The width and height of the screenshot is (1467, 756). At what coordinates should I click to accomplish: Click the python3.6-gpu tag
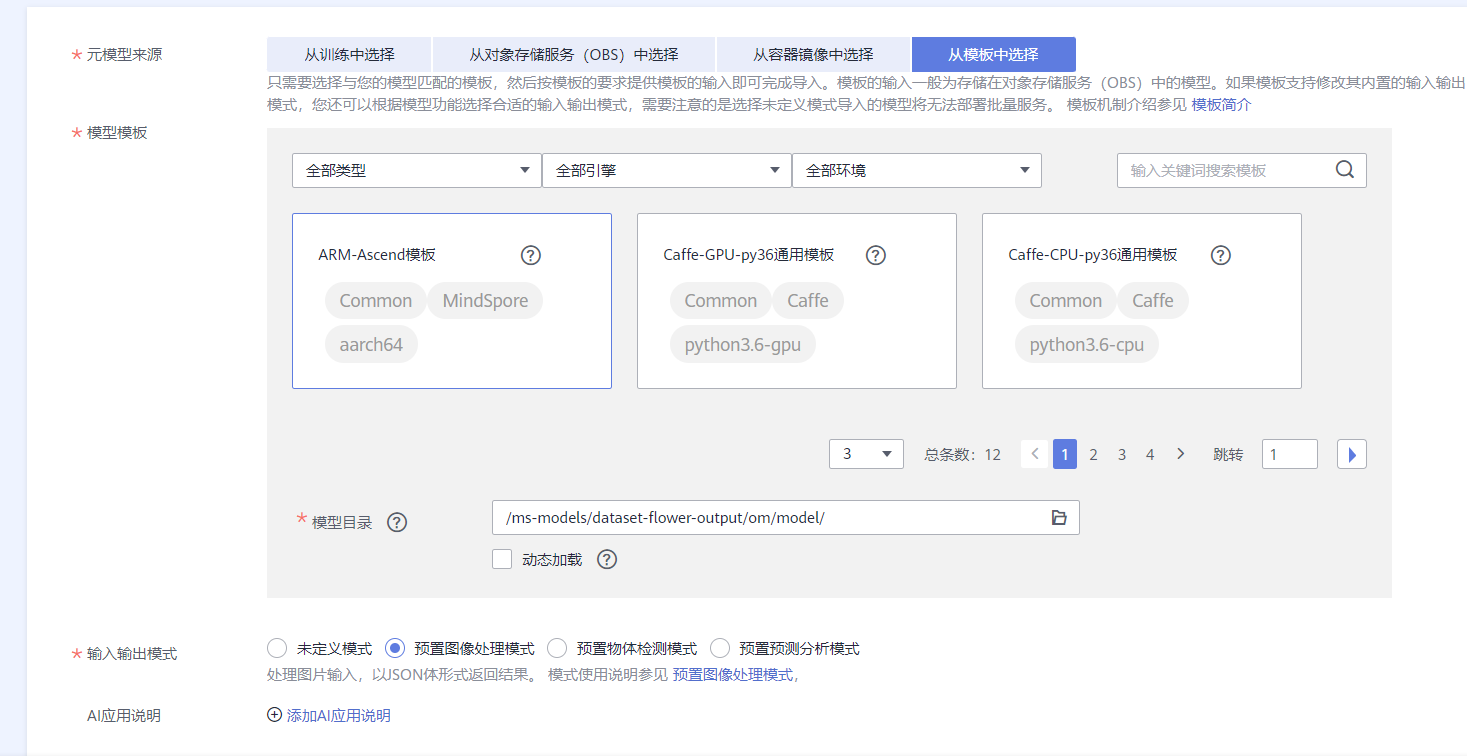743,345
